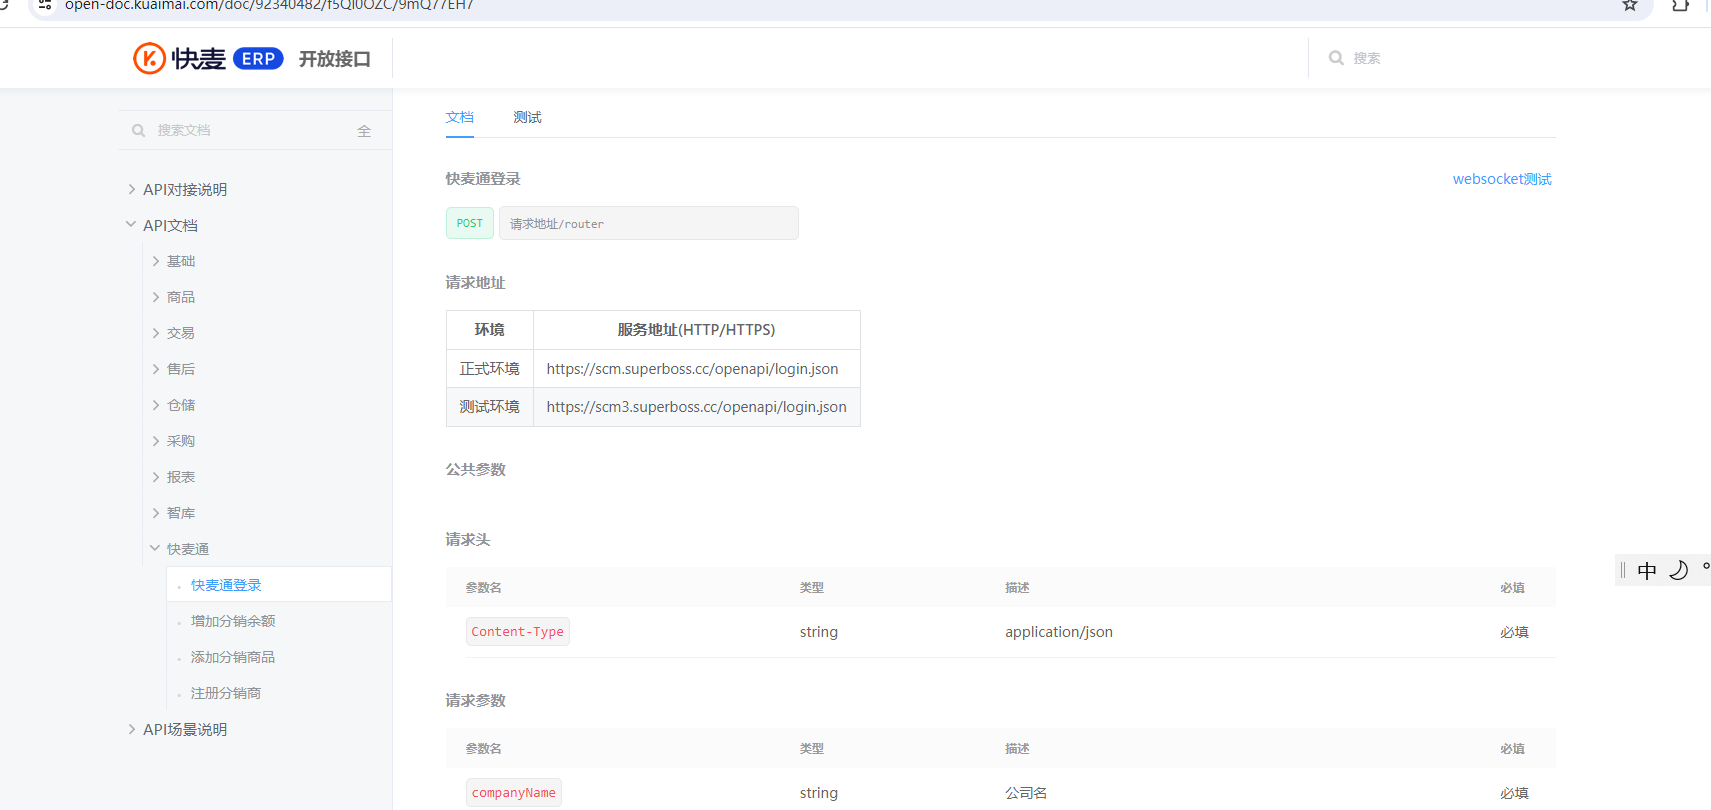1711x810 pixels.
Task: Click the 服务地址(HTTP/HTTPS) column header
Action: [696, 330]
